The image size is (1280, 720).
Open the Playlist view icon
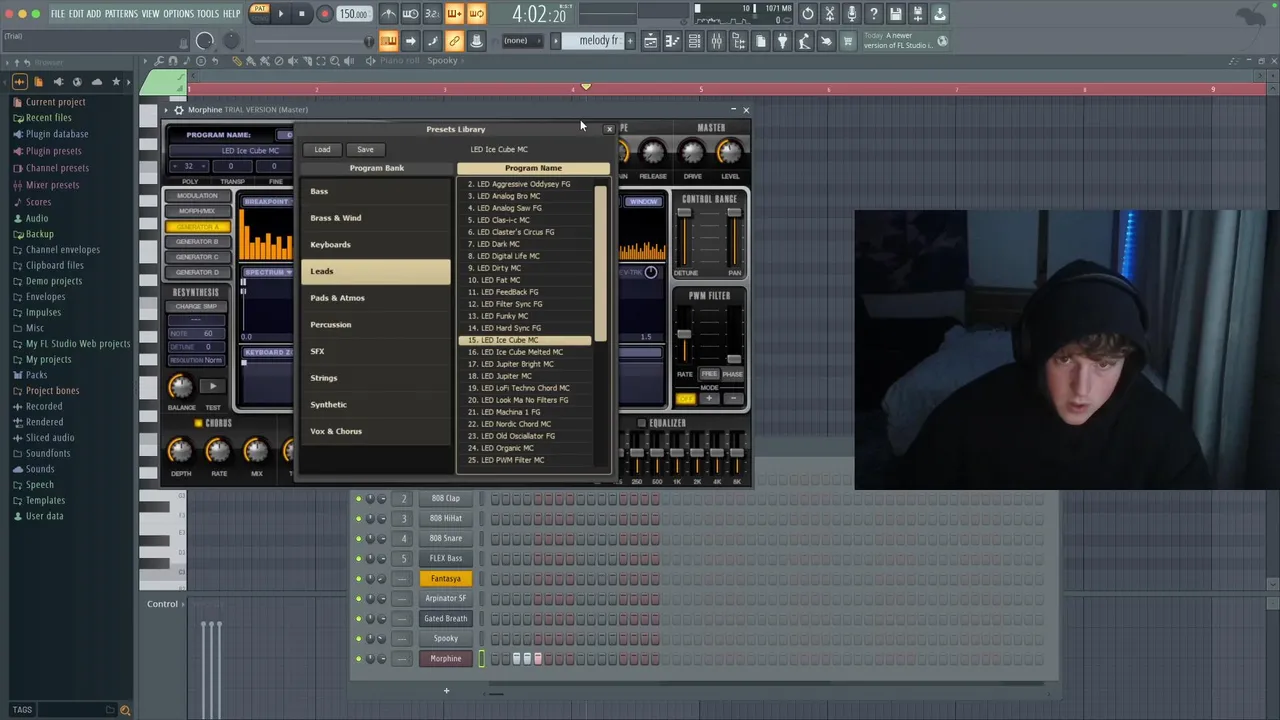(650, 41)
